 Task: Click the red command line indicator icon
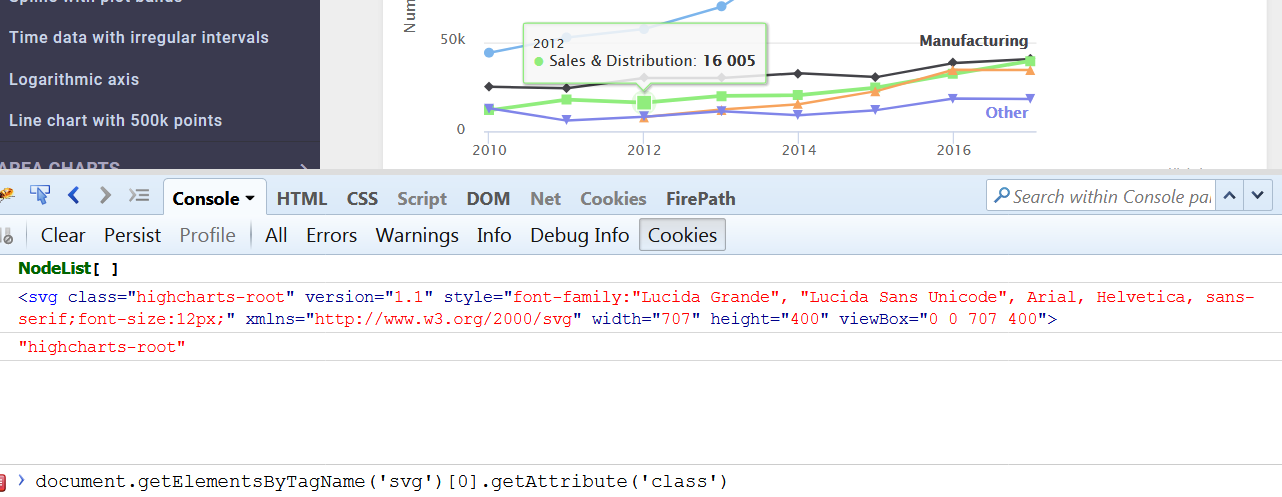(4, 482)
